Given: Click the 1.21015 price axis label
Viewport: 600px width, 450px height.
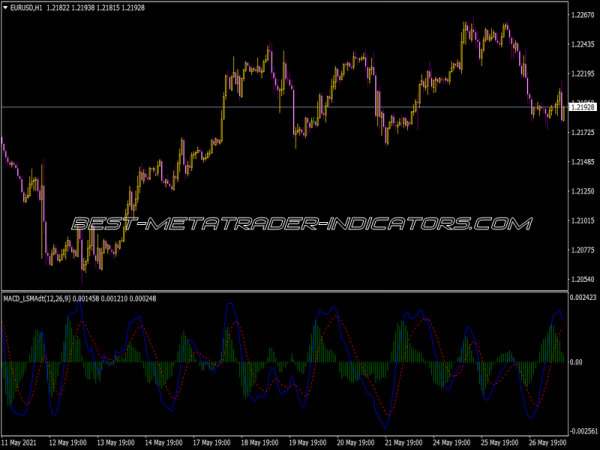Looking at the screenshot, I should click(583, 221).
